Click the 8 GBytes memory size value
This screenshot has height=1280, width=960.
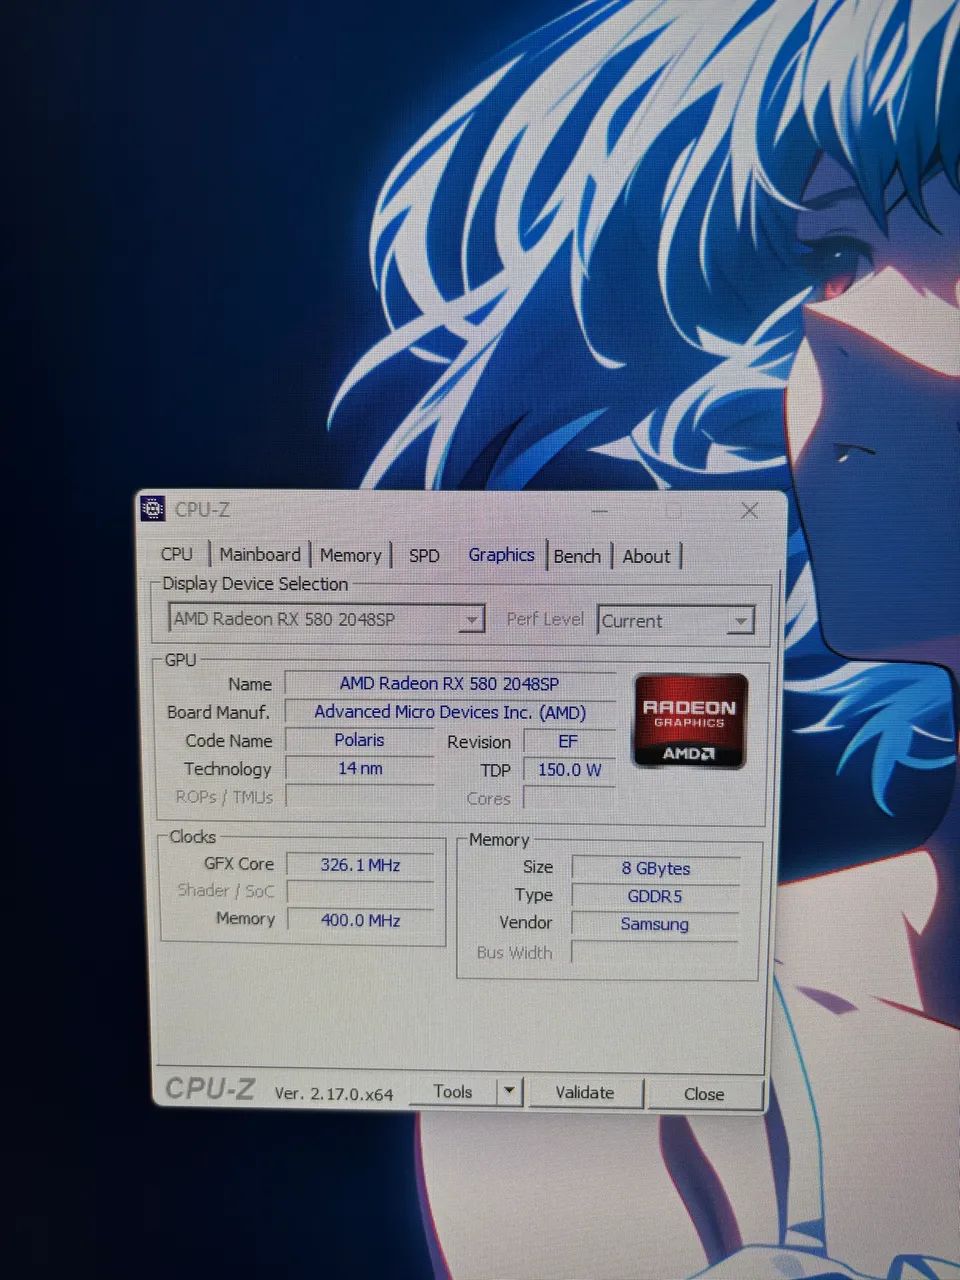point(655,868)
